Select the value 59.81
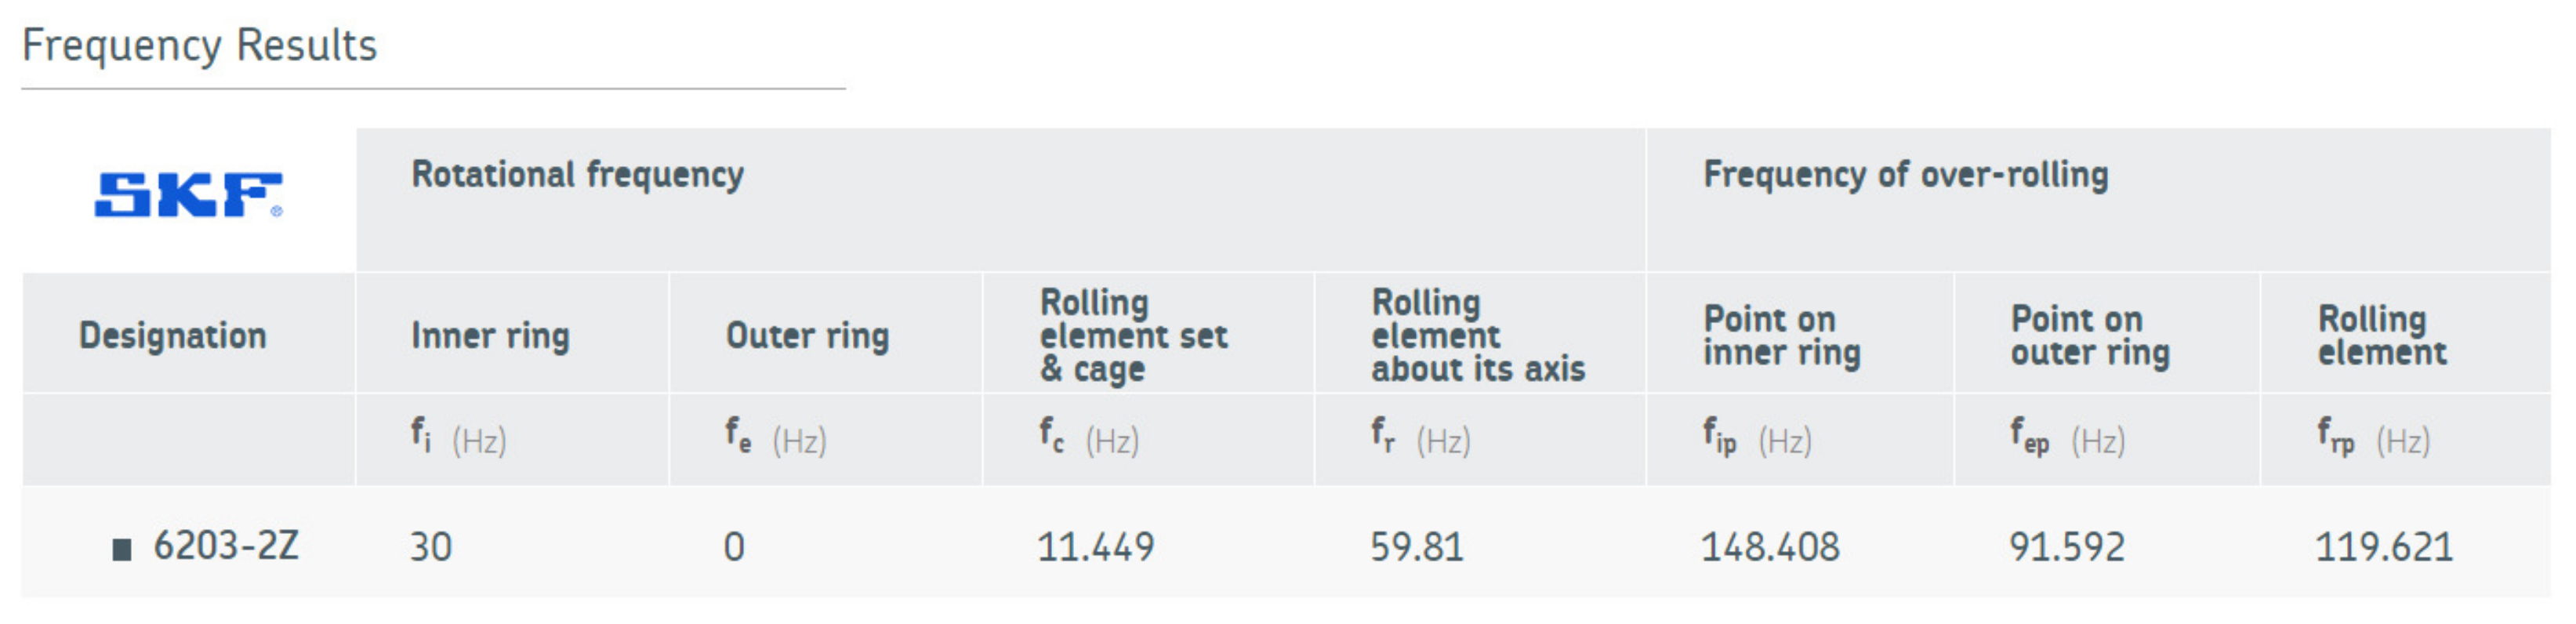Screen dimensions: 2576x624 pos(1417,547)
